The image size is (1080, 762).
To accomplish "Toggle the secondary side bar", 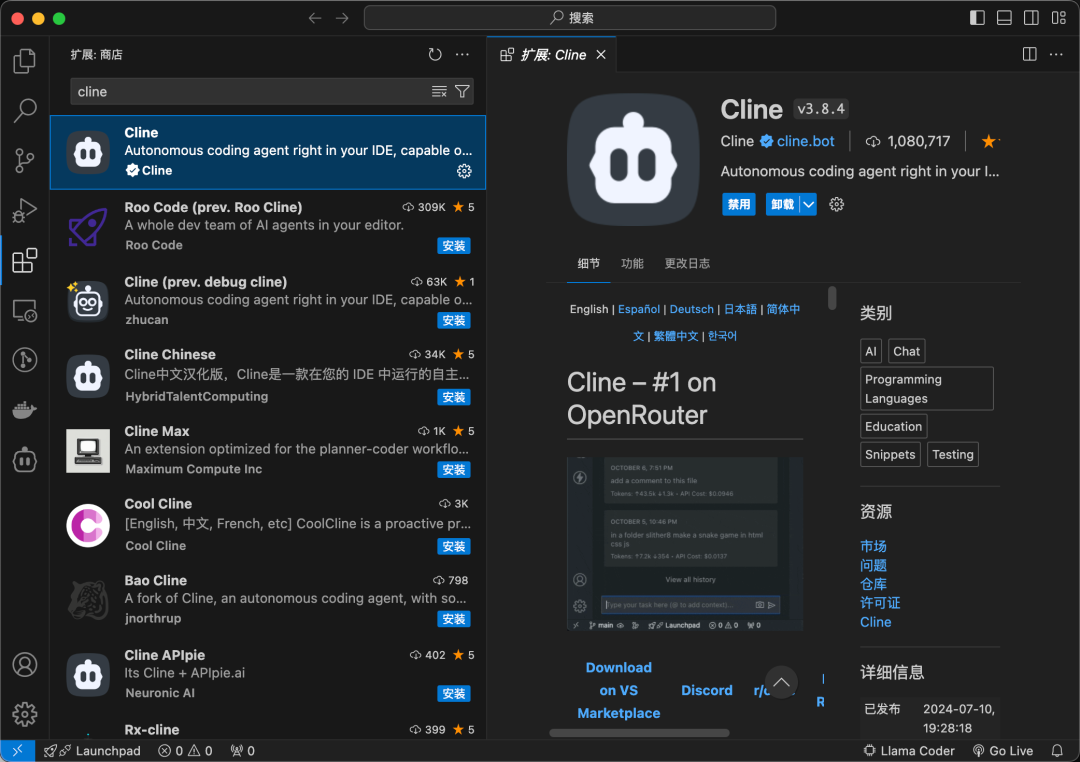I will [1030, 17].
